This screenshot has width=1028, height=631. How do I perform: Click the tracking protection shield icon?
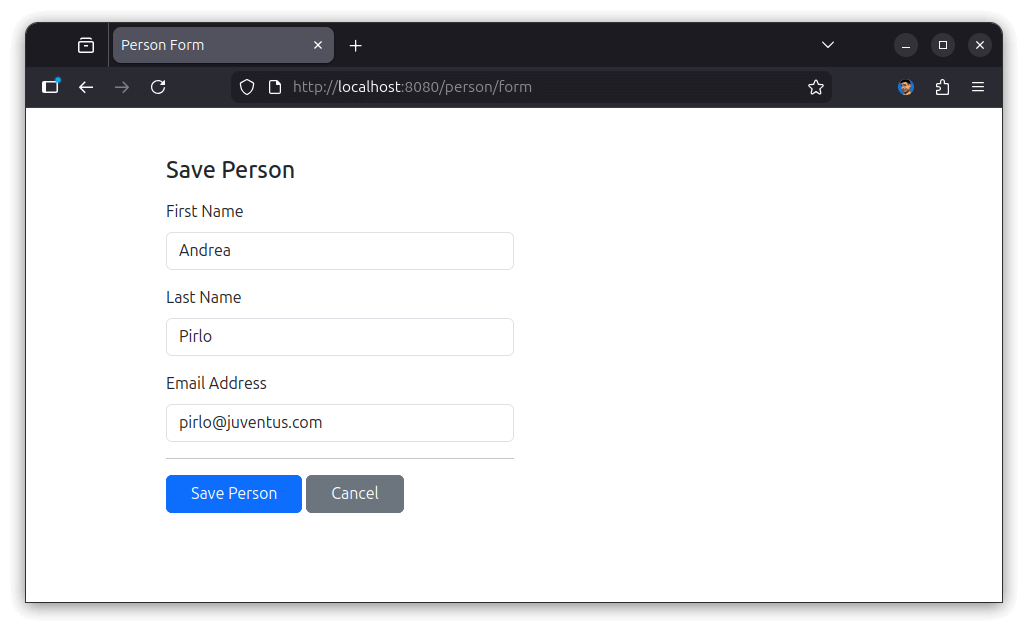[247, 87]
